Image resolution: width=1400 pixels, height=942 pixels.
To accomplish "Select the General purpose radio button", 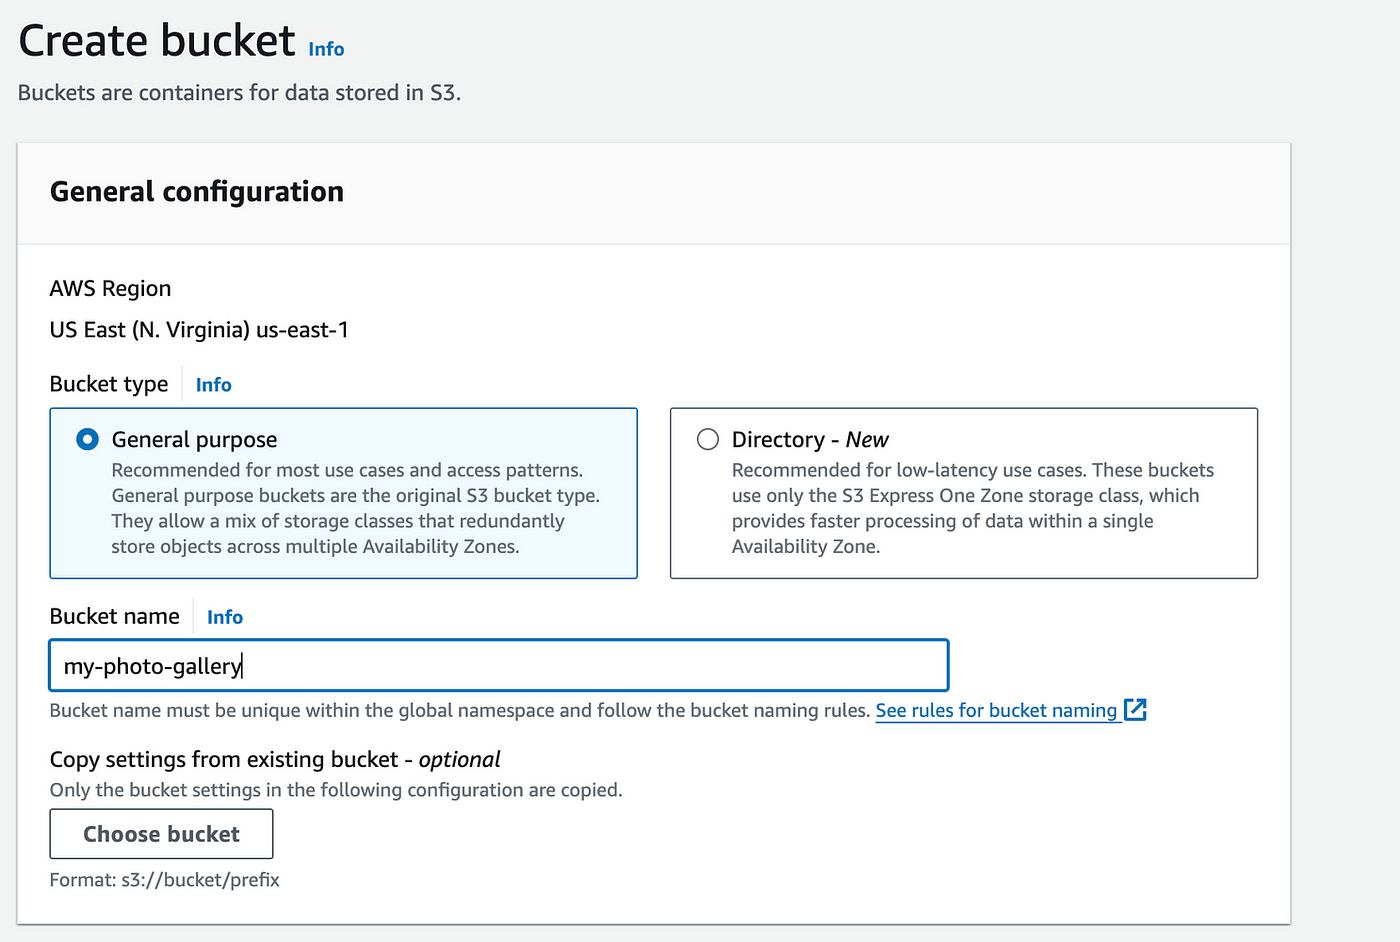I will [87, 439].
